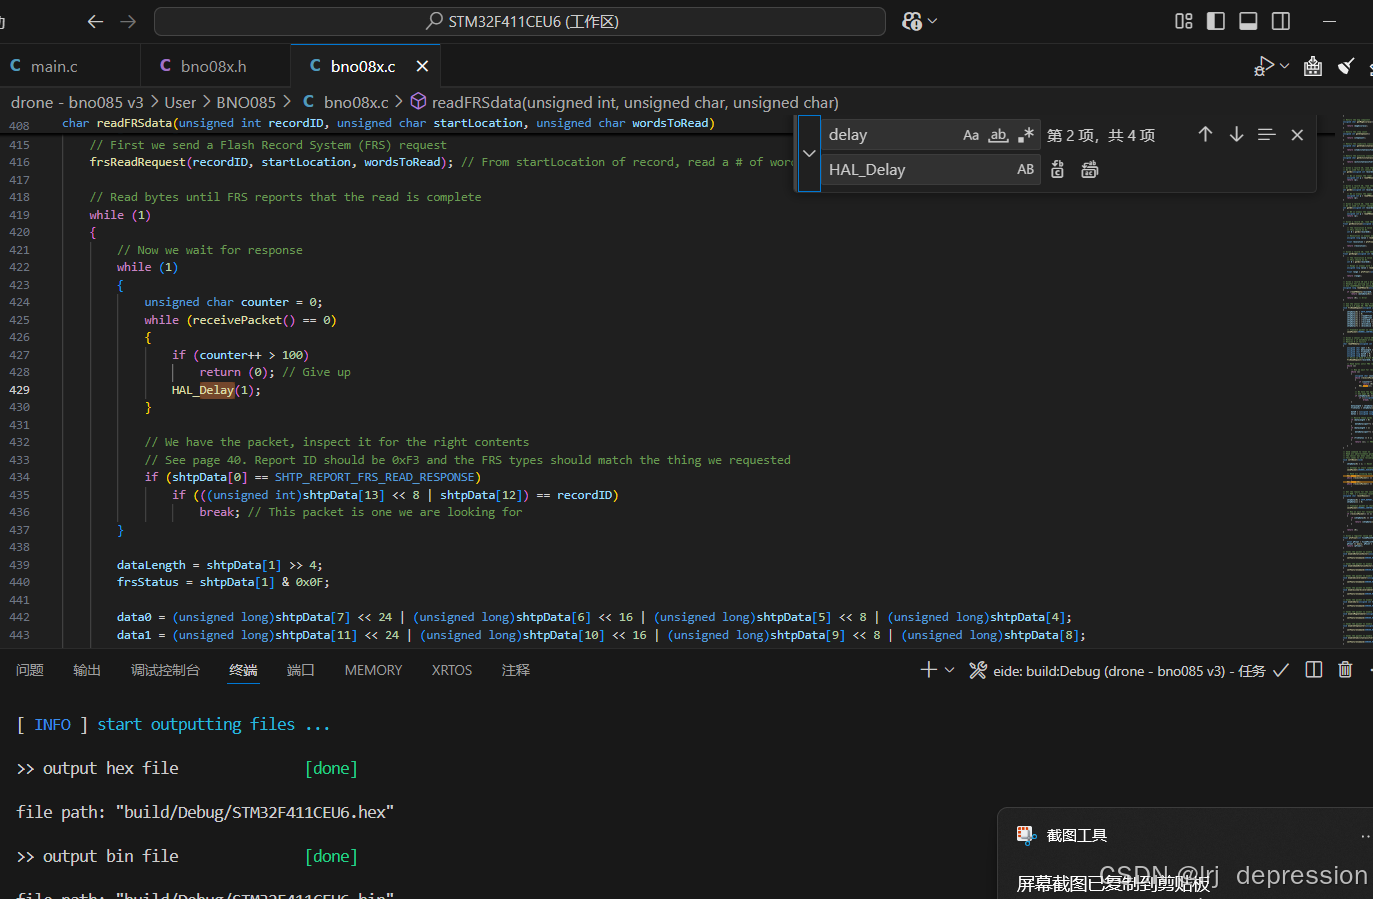Image resolution: width=1373 pixels, height=899 pixels.
Task: Switch to the main.c editor tab
Action: [x=54, y=66]
